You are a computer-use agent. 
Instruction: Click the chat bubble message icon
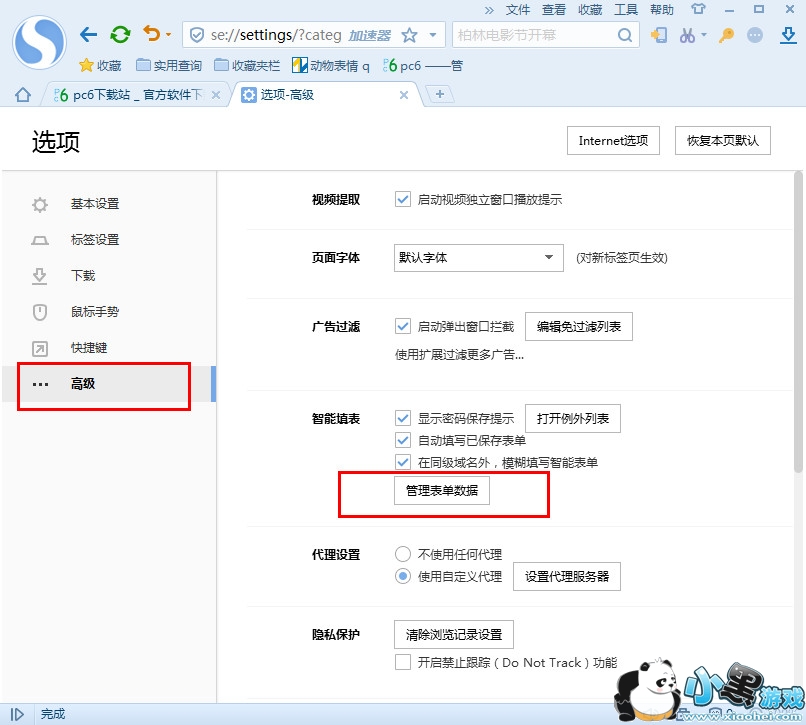755,35
